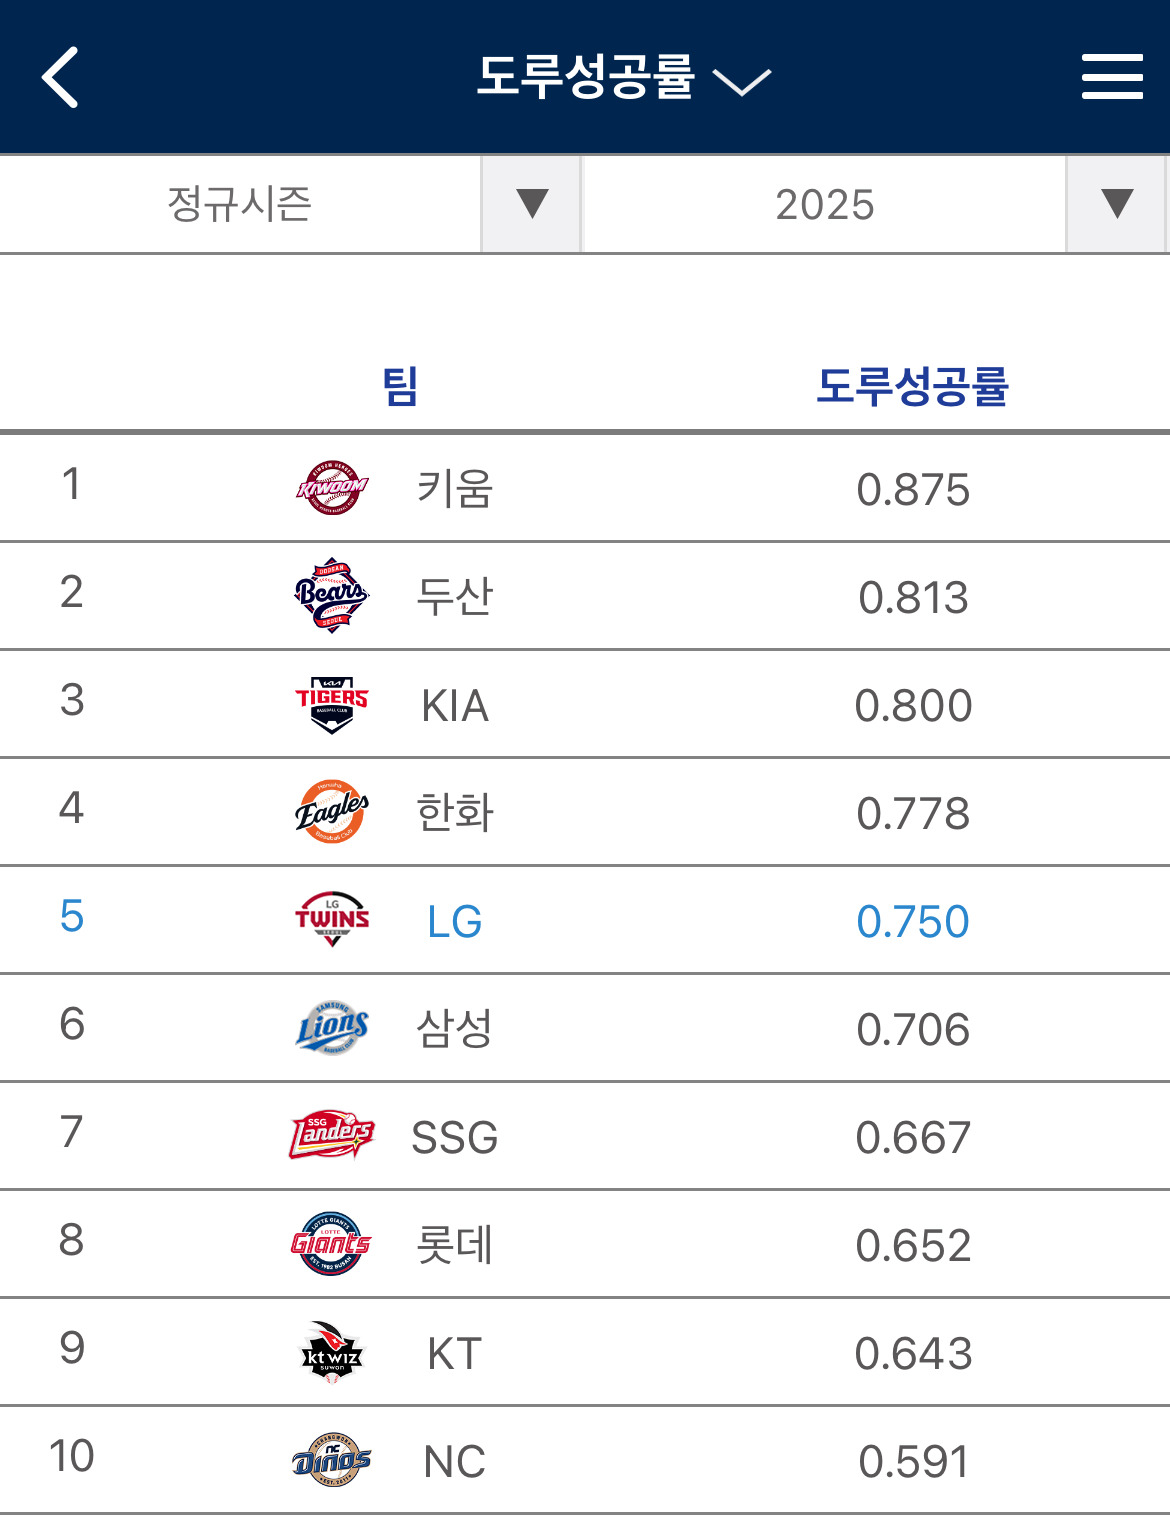Select the 키움 team name
Screen dimensions: 1170x1517
point(454,489)
